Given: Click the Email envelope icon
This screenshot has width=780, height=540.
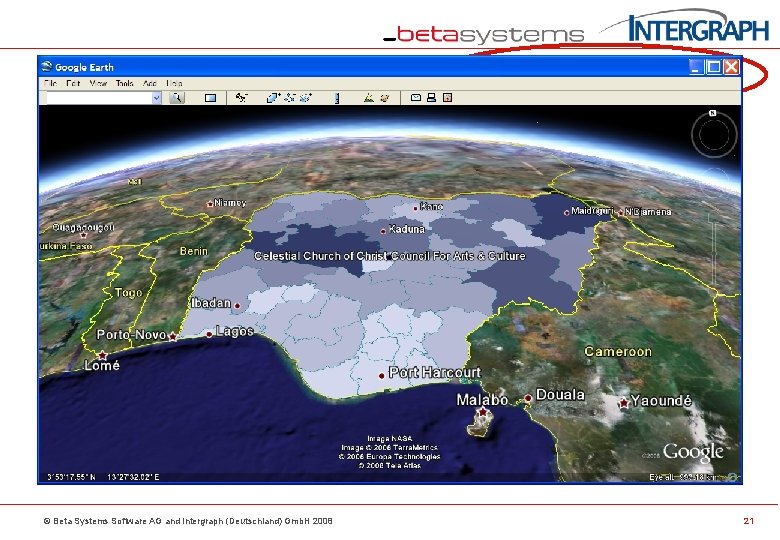Looking at the screenshot, I should click(x=416, y=97).
